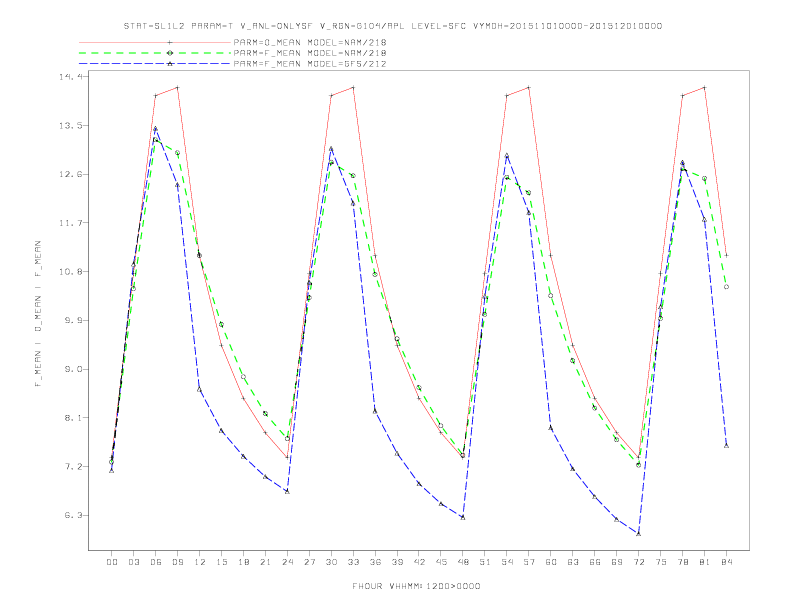Screen dimensions: 792x612
Task: Click y-axis tick value 10.8
Action: pyautogui.click(x=70, y=272)
